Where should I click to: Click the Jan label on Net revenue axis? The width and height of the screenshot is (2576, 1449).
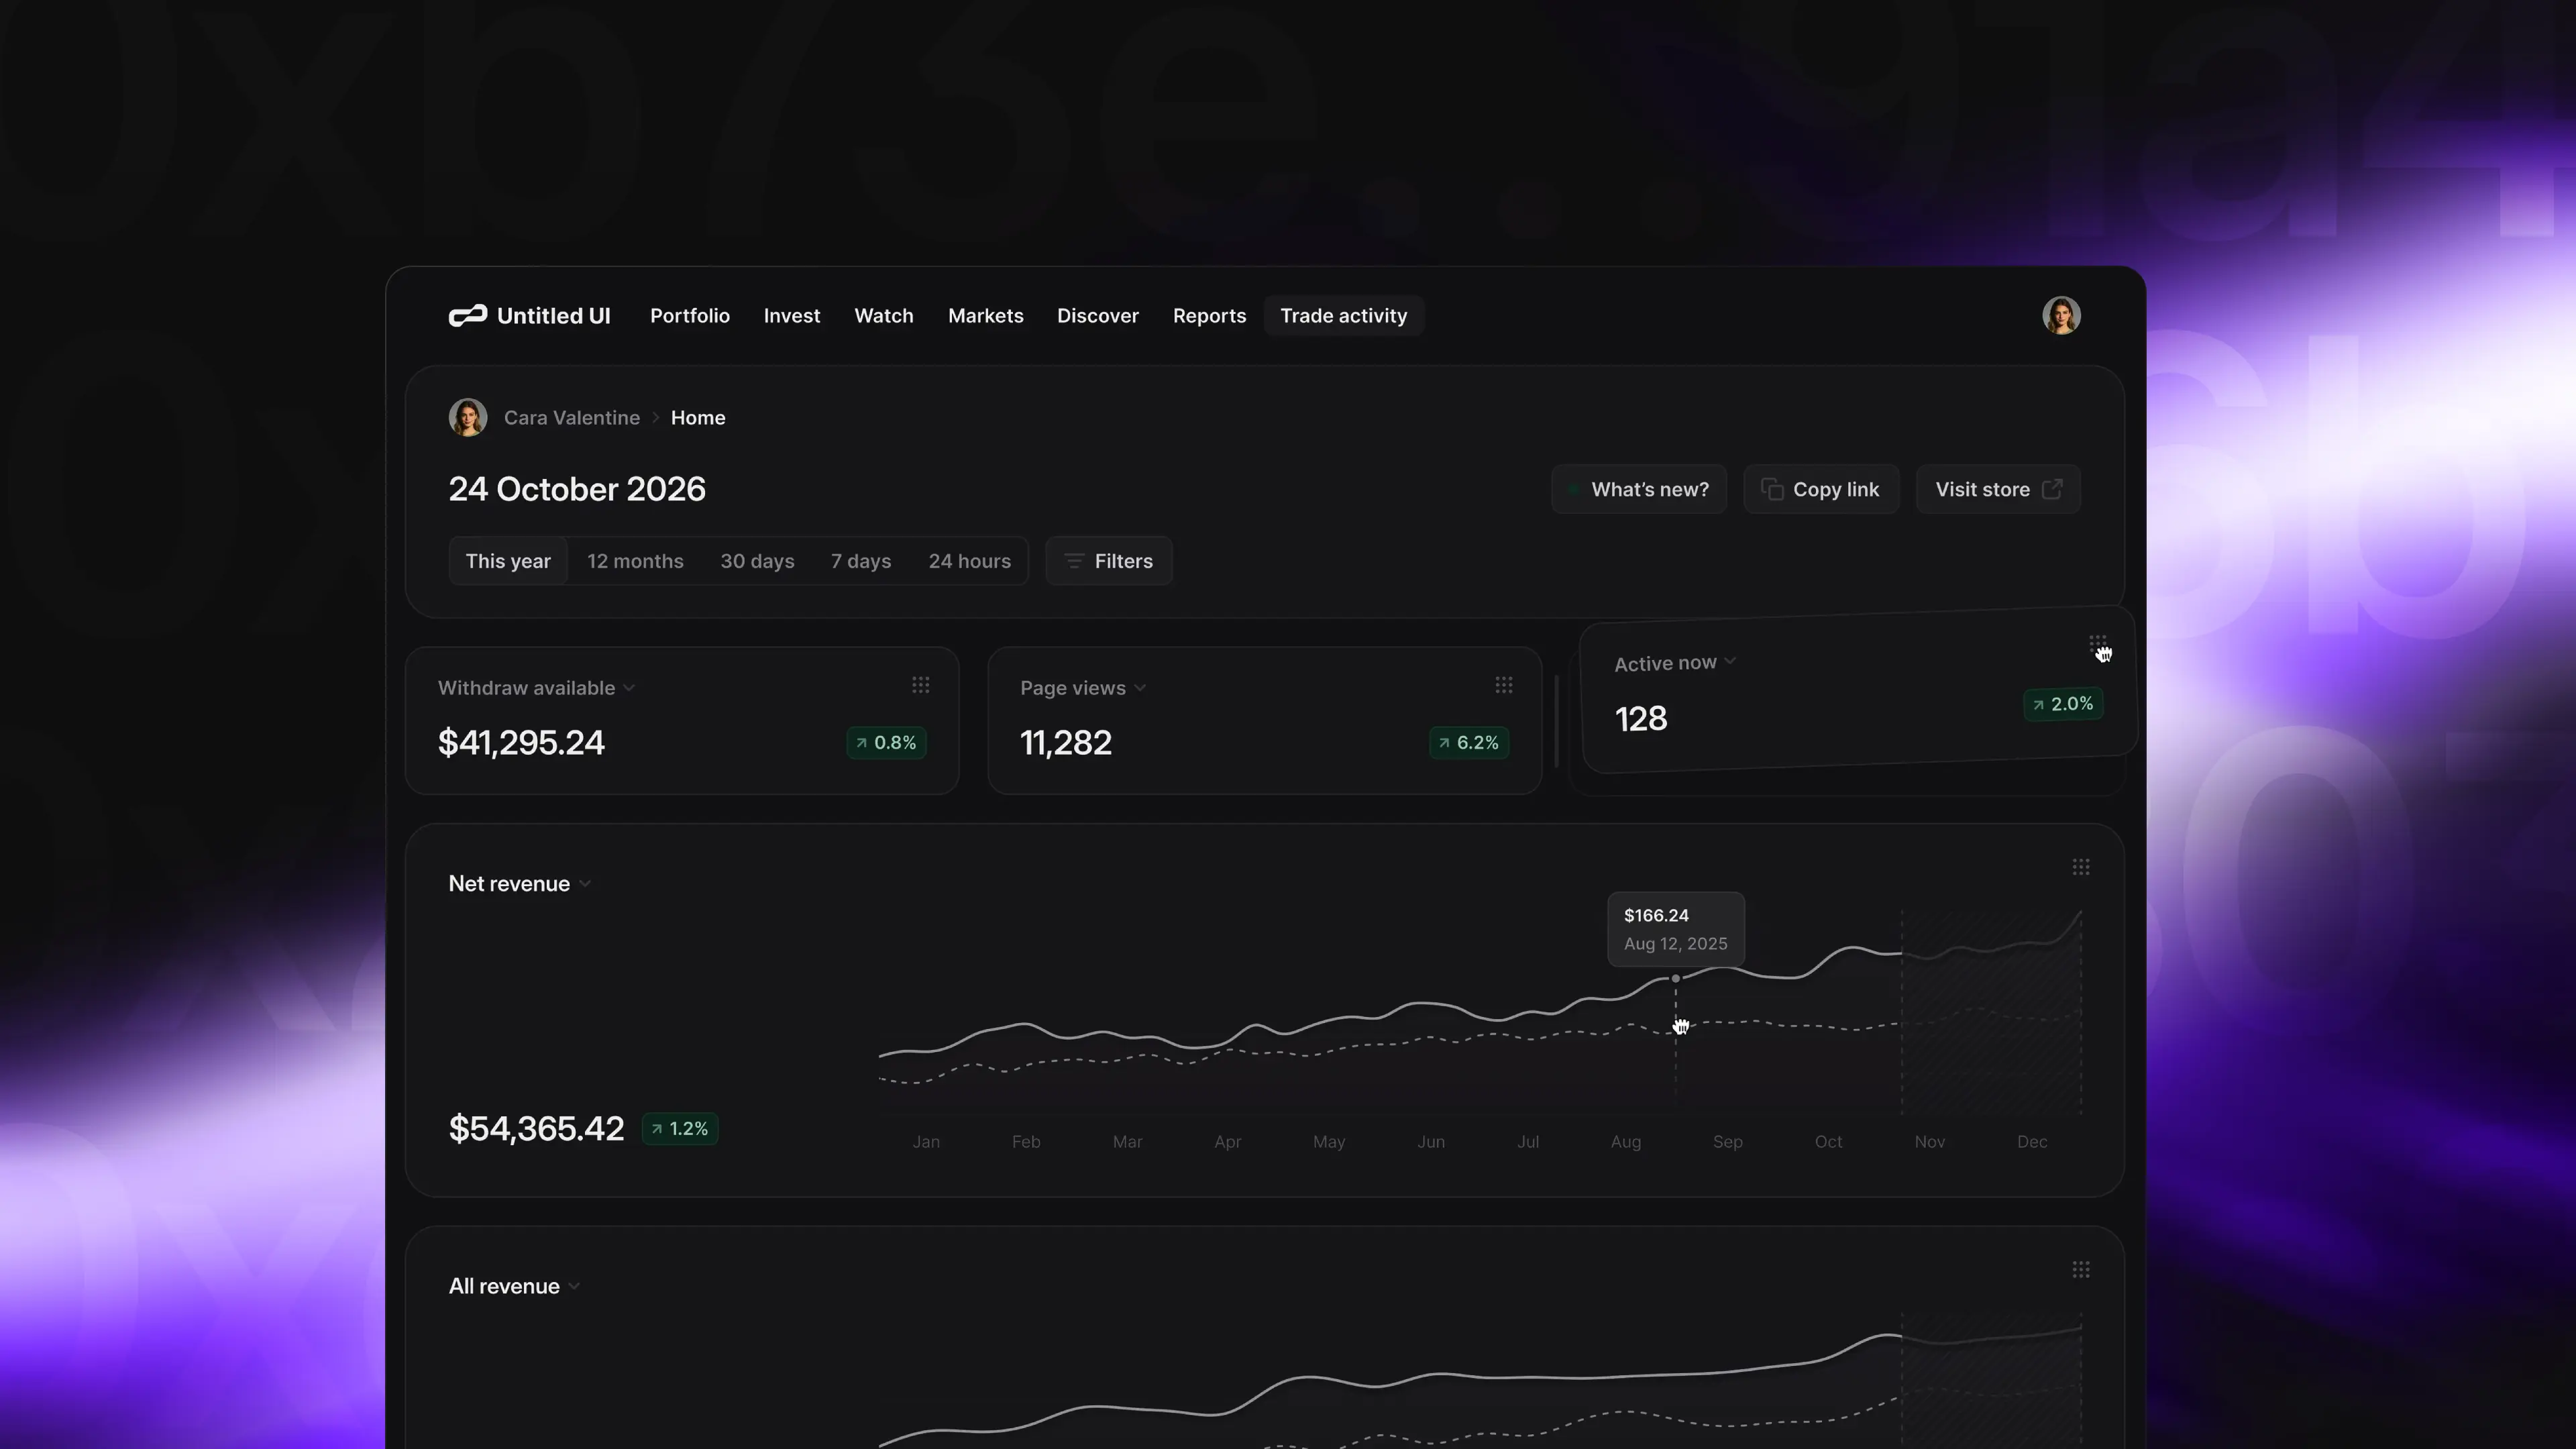tap(926, 1142)
